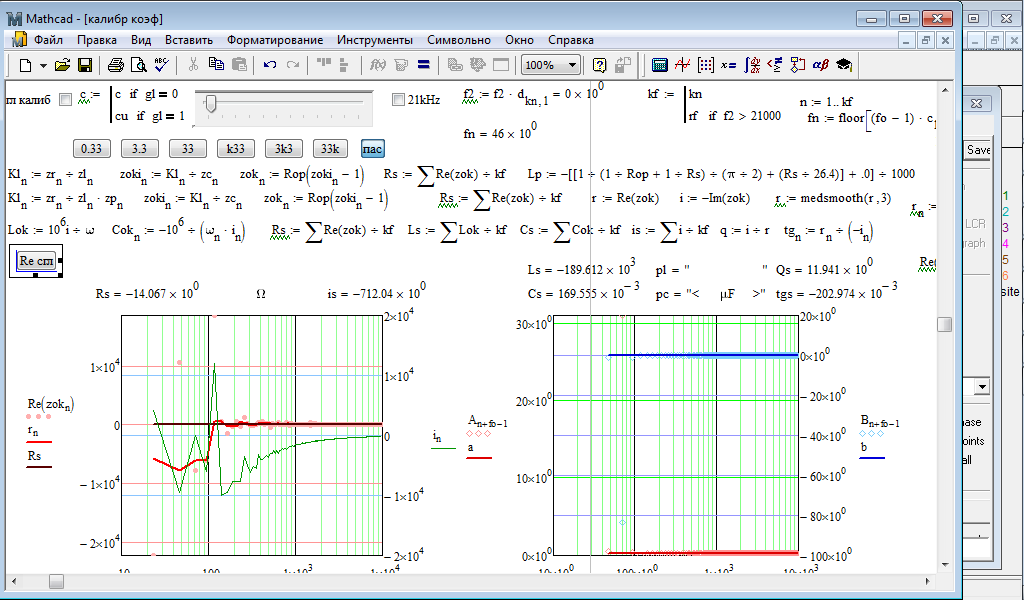Image resolution: width=1024 pixels, height=600 pixels.
Task: Open the Символьно menu
Action: tap(458, 40)
